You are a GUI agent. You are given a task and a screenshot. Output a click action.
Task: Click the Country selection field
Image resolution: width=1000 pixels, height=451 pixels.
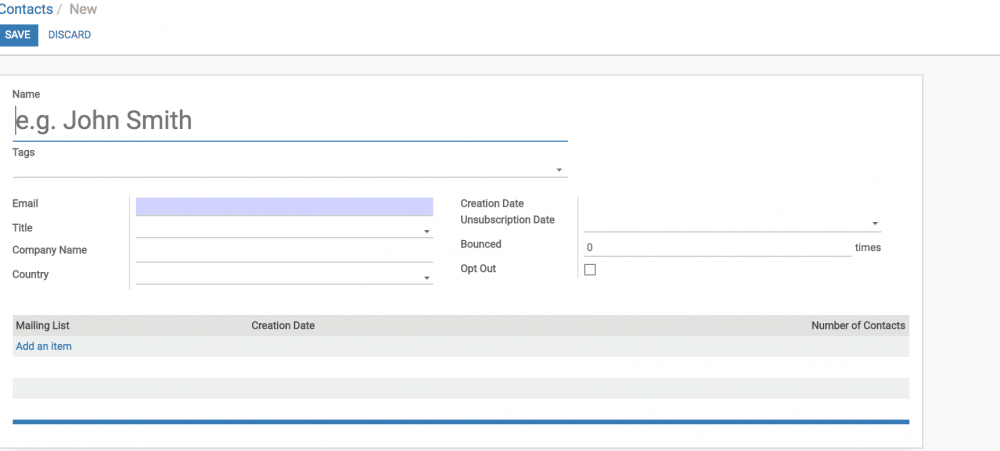click(x=284, y=276)
